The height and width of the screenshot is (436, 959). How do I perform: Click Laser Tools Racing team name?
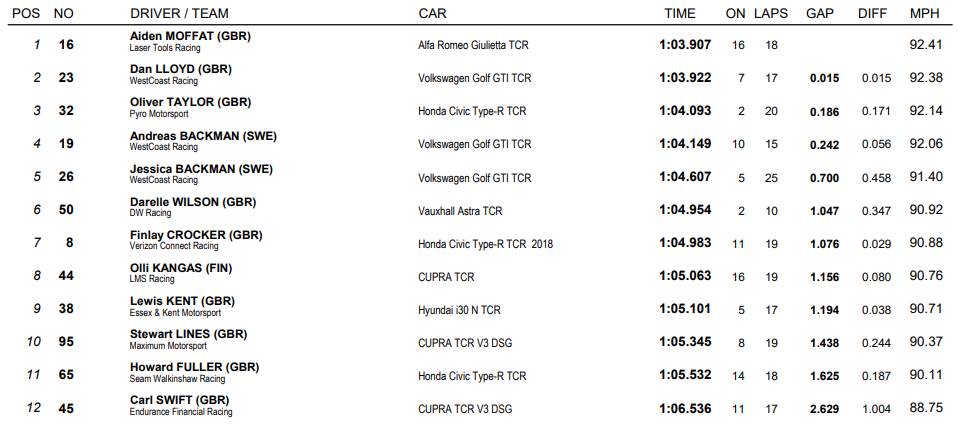pos(165,48)
